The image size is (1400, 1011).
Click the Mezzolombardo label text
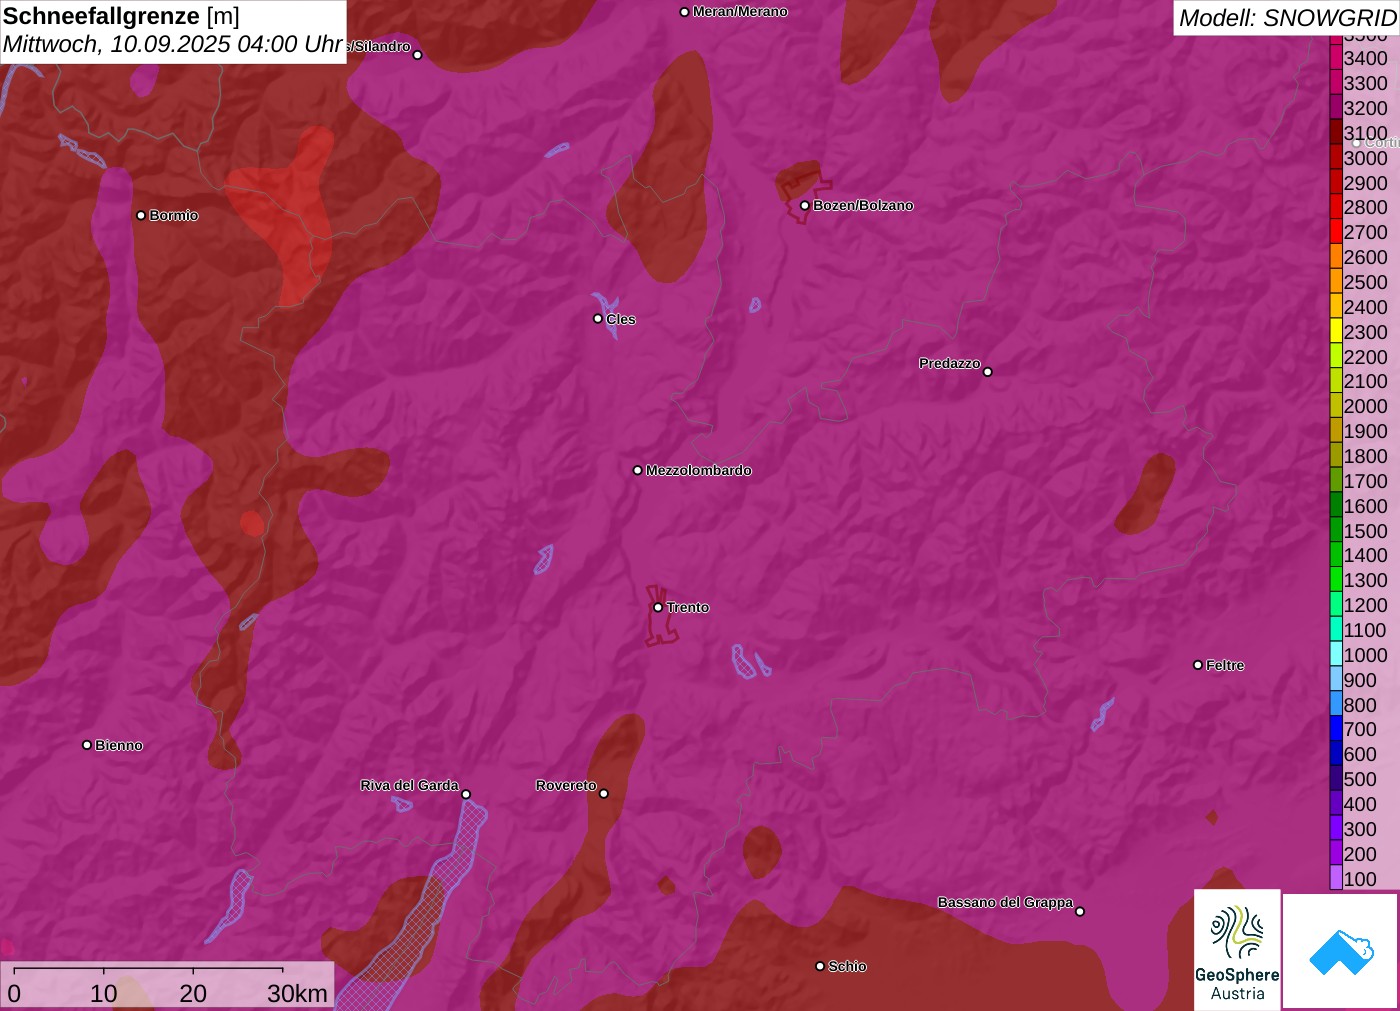[x=698, y=470]
